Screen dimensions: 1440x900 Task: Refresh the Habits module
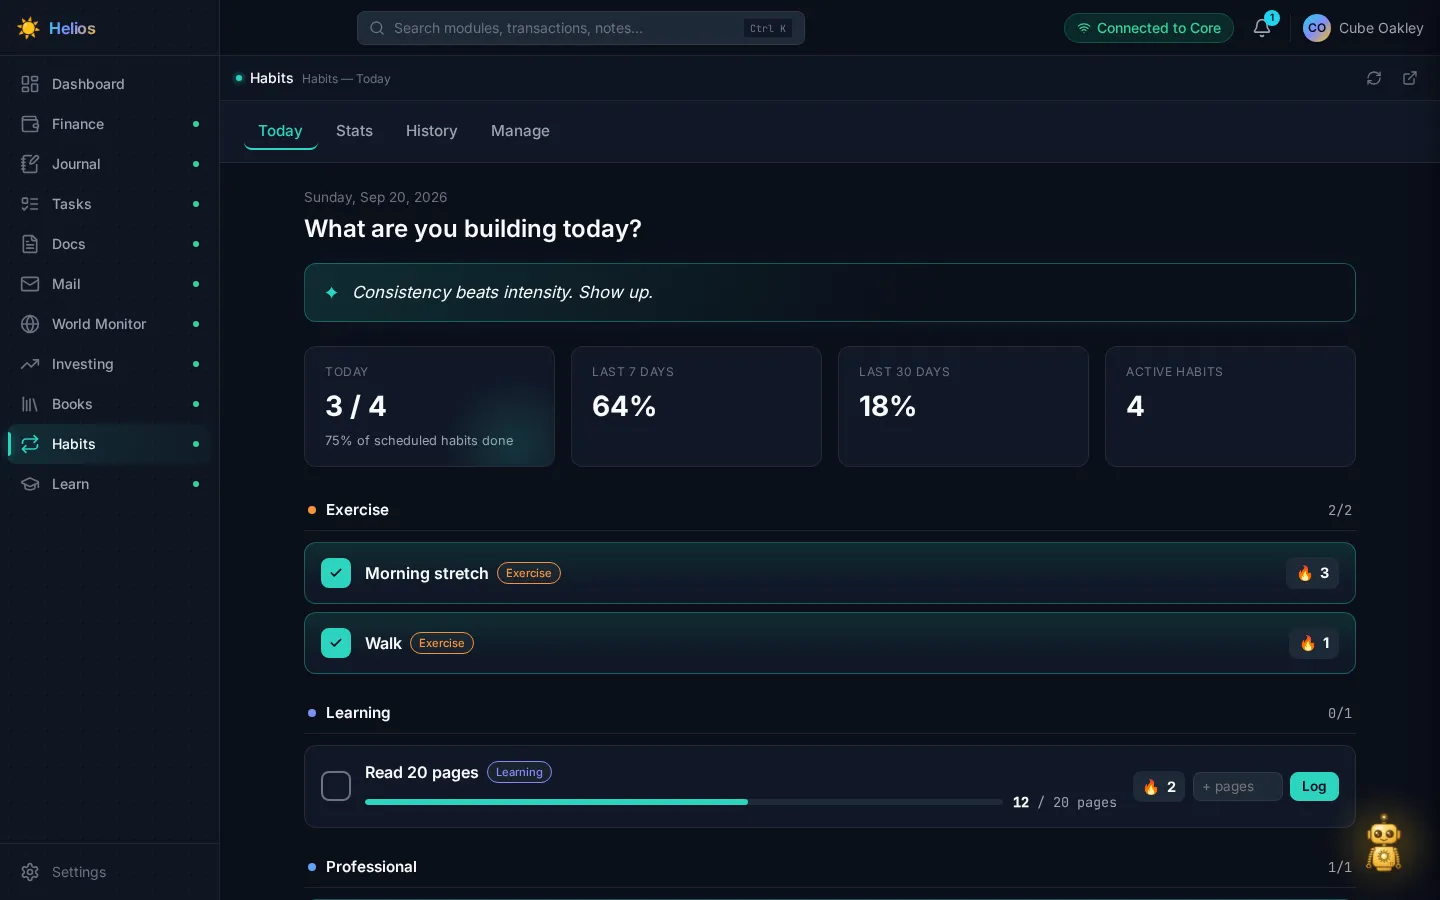(x=1374, y=78)
